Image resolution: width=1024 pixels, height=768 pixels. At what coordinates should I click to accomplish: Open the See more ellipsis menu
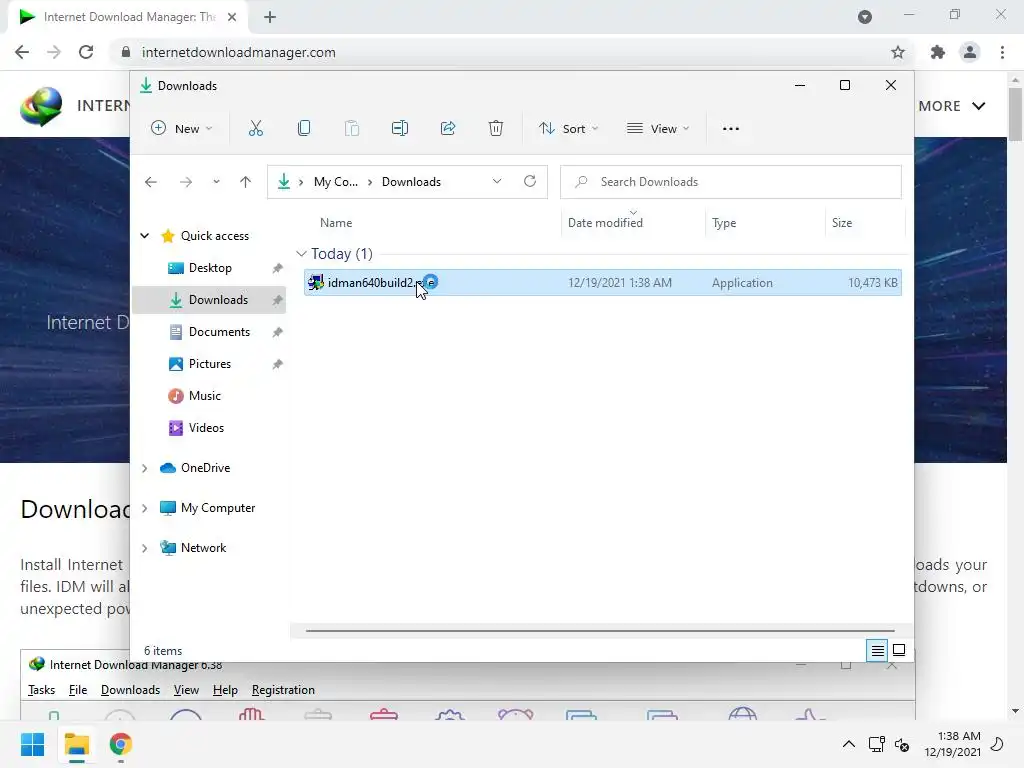[731, 129]
